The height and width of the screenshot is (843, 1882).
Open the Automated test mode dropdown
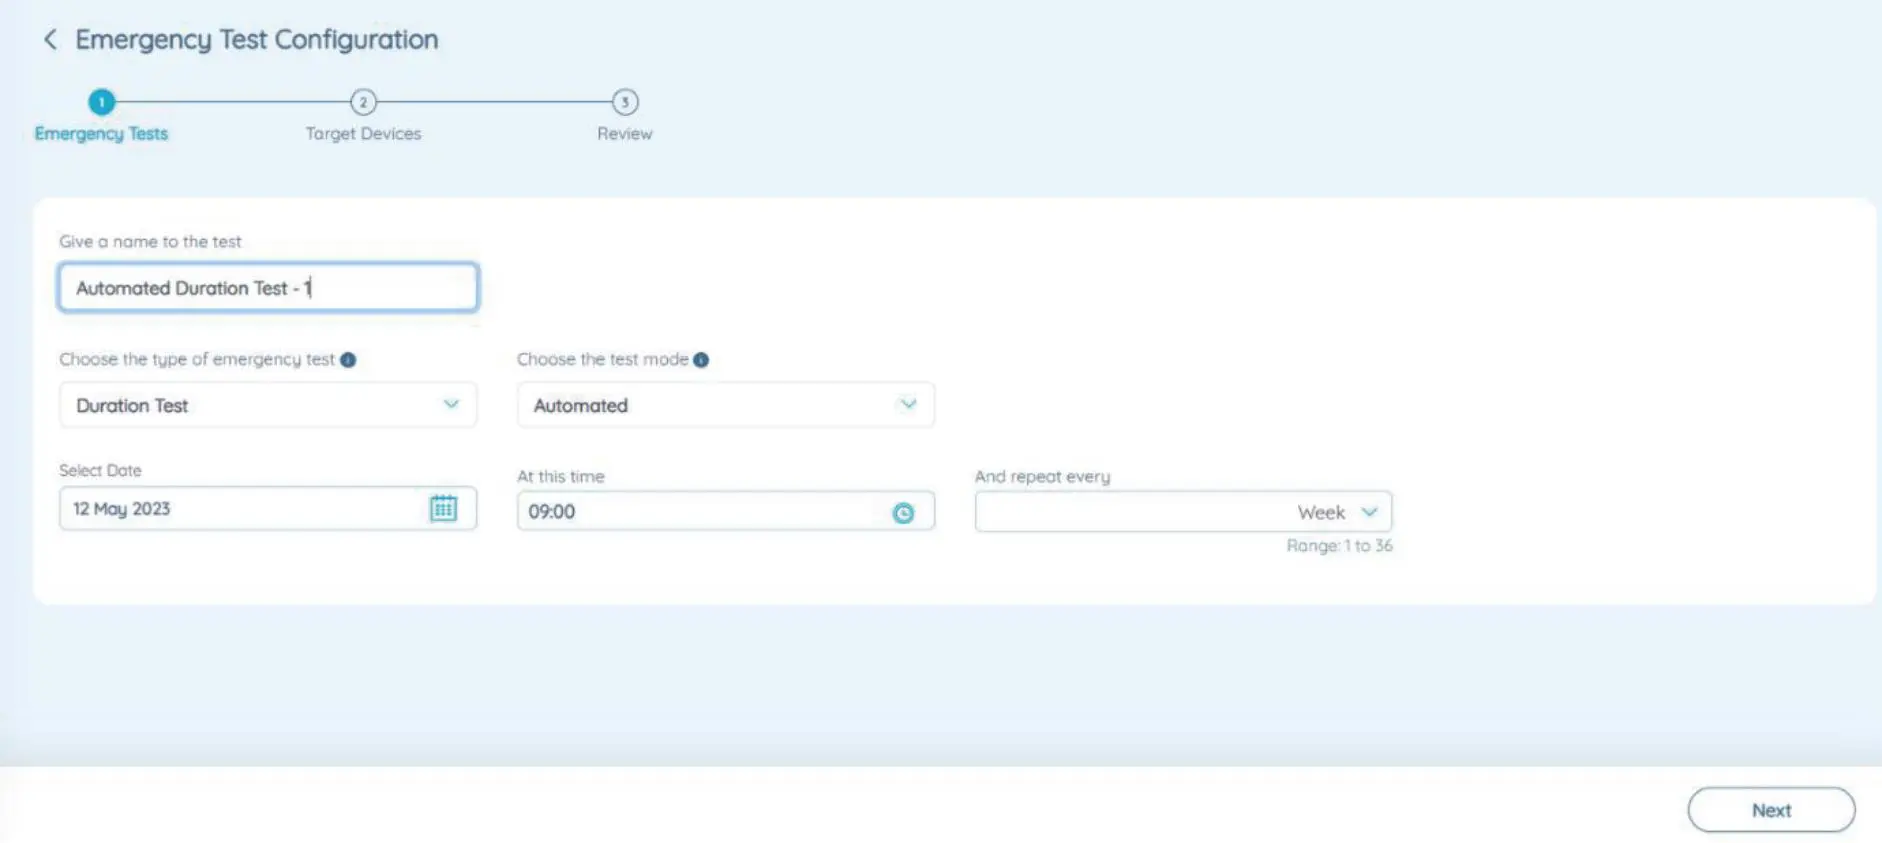click(725, 405)
